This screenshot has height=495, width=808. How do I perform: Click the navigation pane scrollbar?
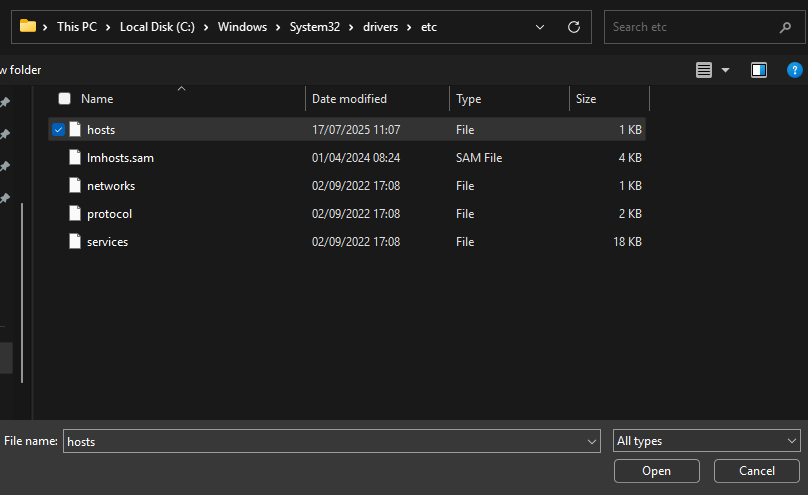click(x=22, y=293)
